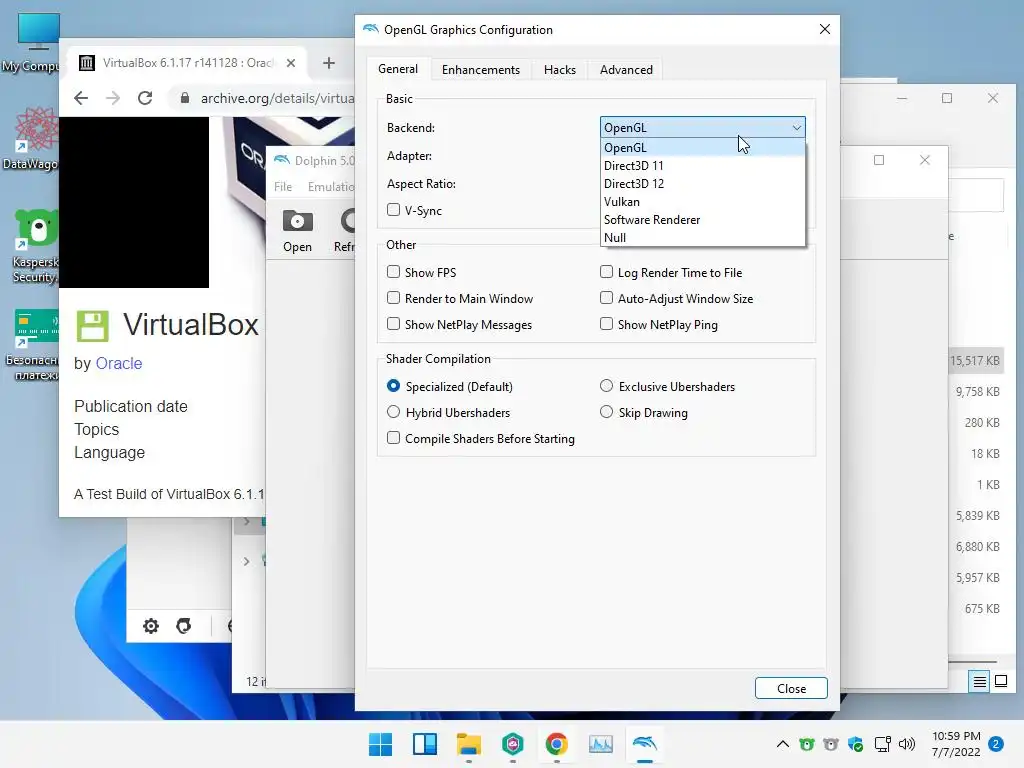Choose Software Renderer backend
The height and width of the screenshot is (768, 1024).
[703, 220]
